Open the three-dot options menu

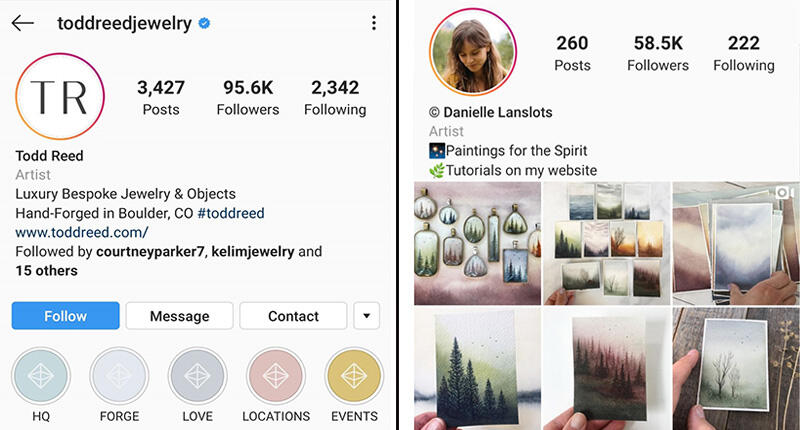374,23
